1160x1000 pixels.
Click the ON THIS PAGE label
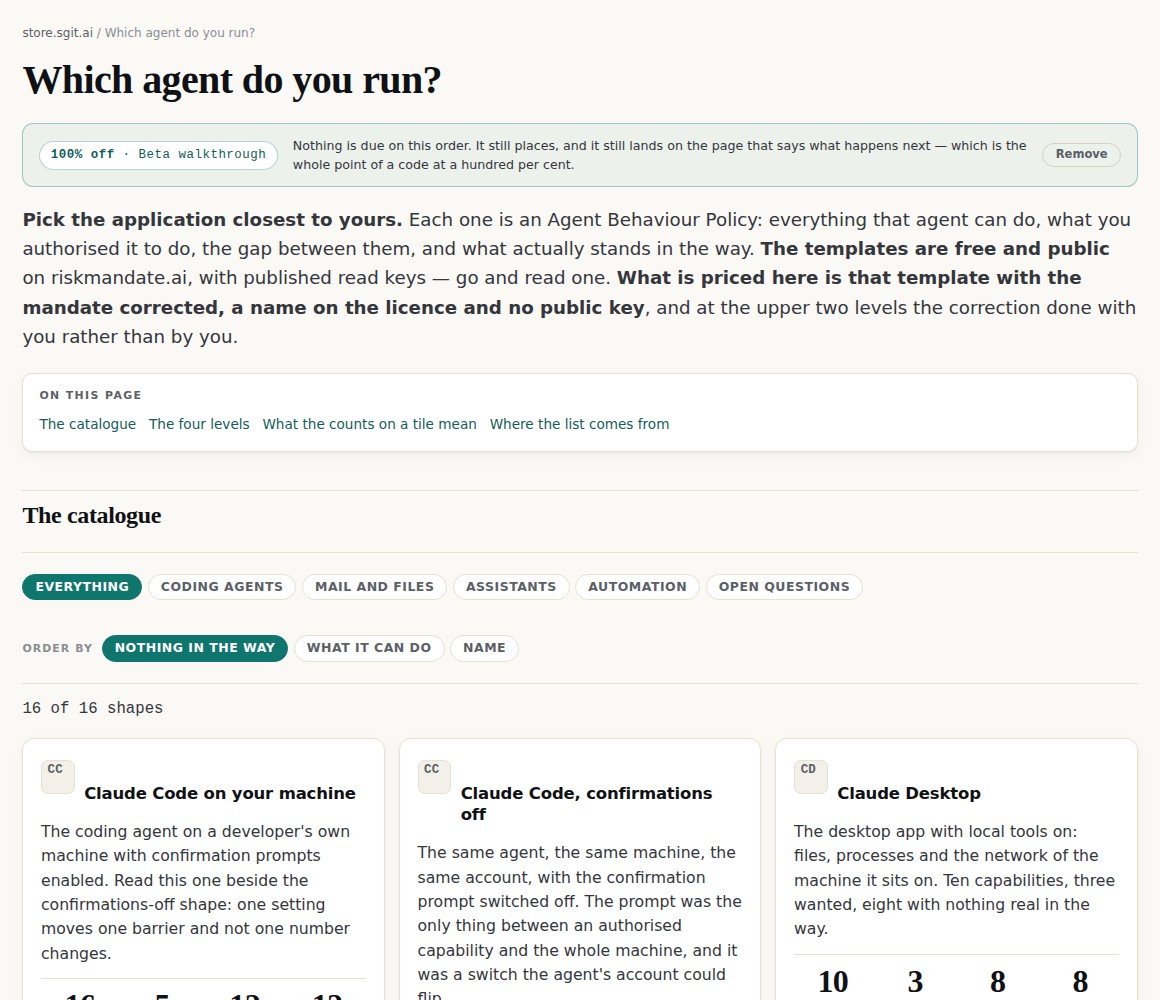coord(90,395)
